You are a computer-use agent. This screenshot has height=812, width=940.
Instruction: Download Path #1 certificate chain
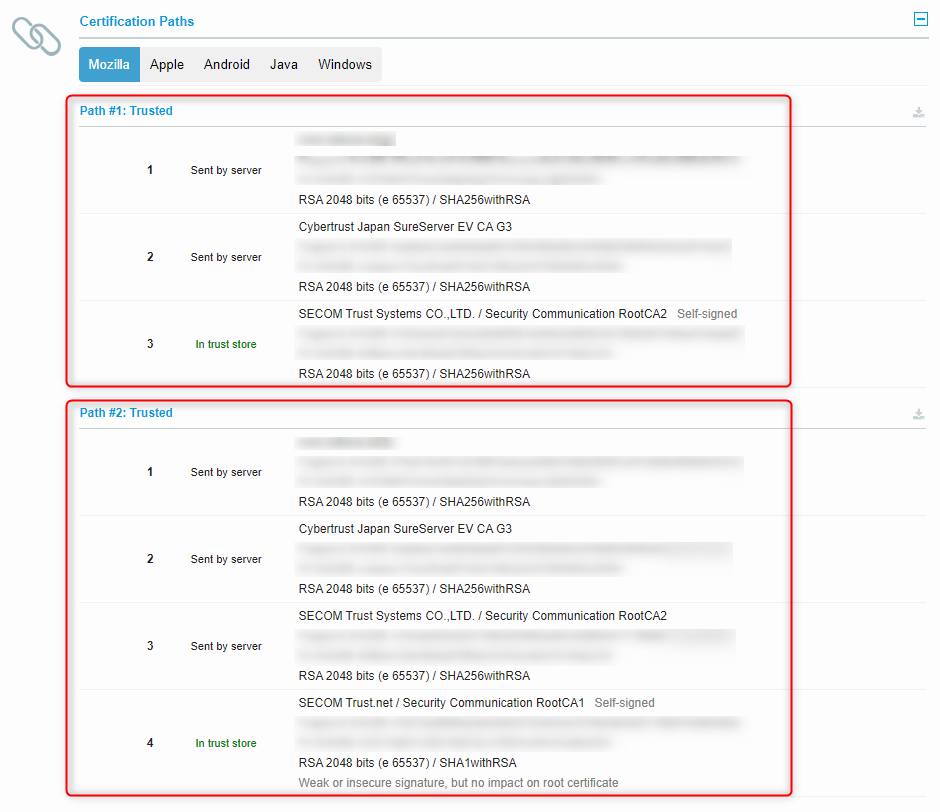[918, 112]
